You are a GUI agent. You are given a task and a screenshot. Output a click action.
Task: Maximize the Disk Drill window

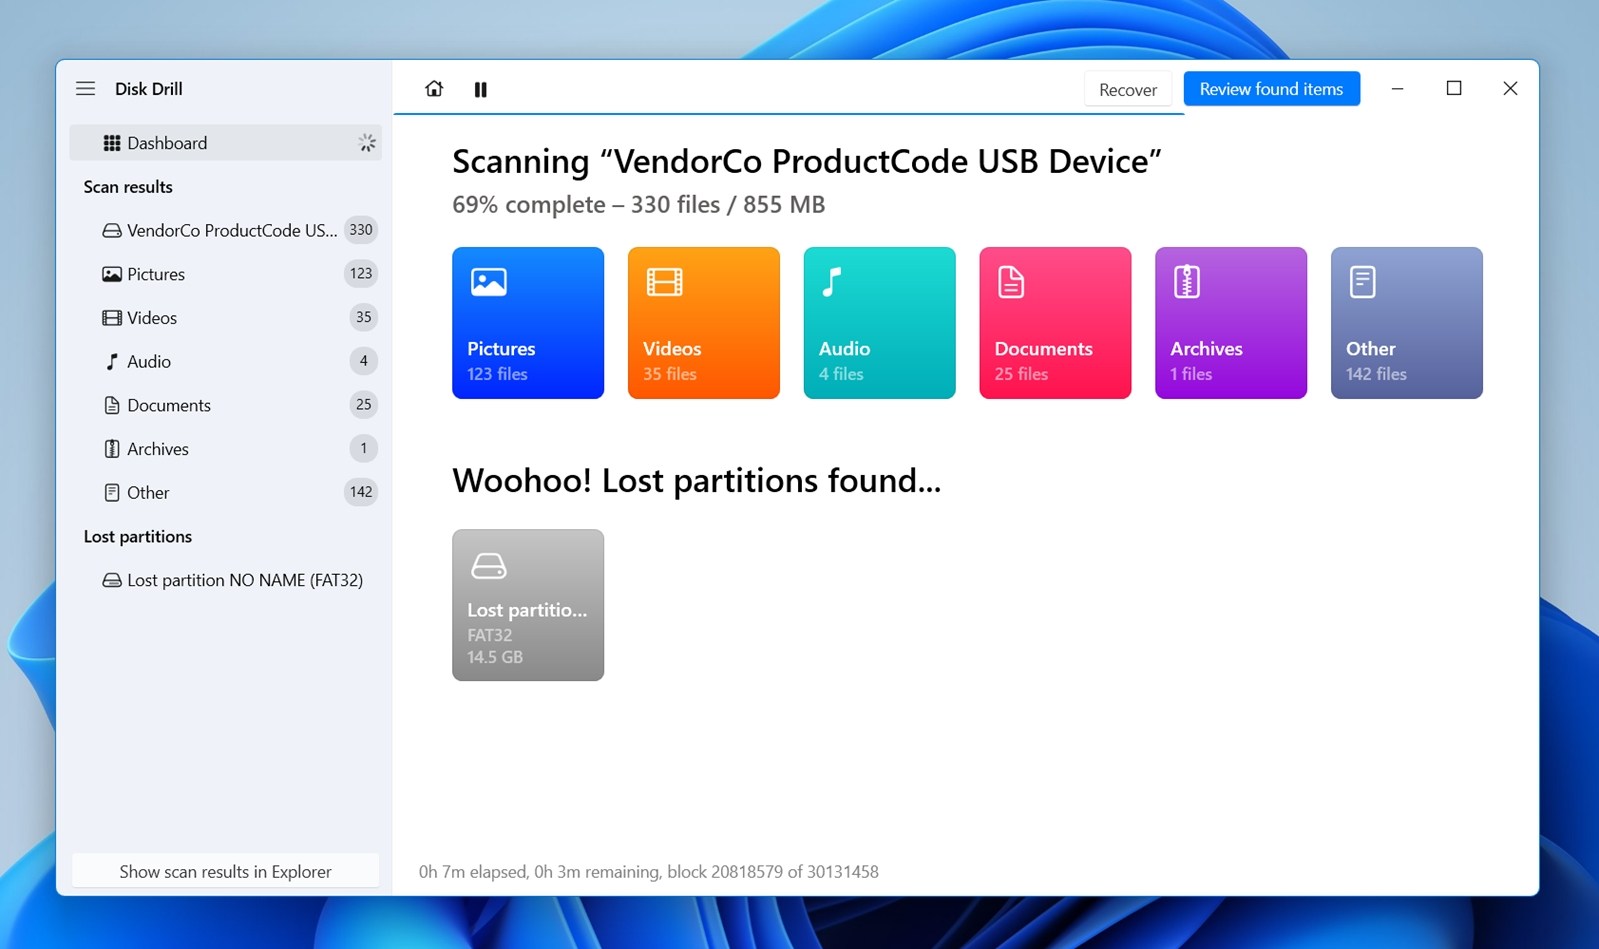pos(1454,89)
